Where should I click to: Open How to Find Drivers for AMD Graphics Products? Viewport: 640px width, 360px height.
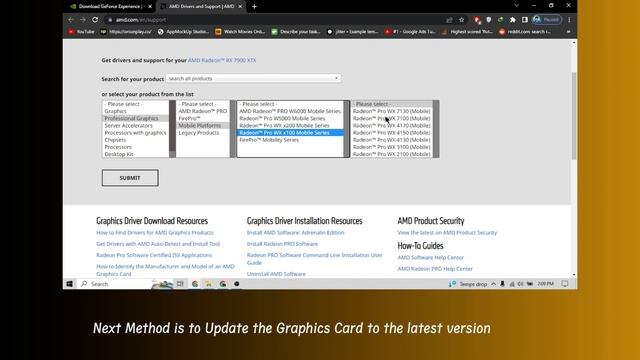pos(155,233)
